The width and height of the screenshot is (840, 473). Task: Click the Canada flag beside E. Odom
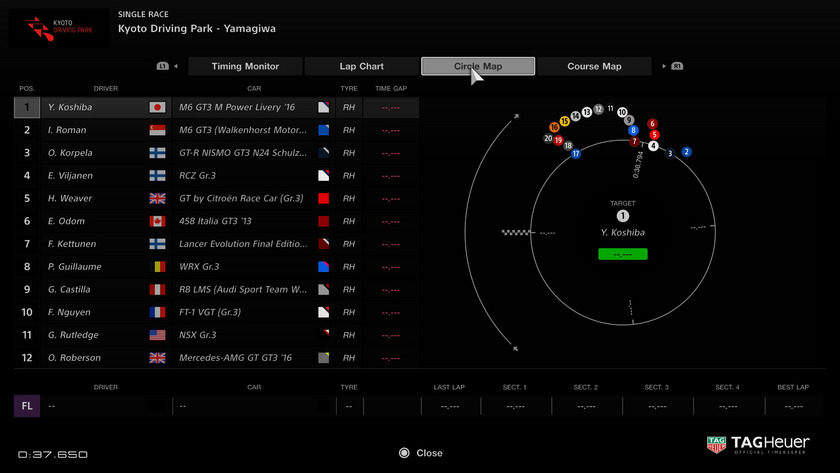coord(157,222)
